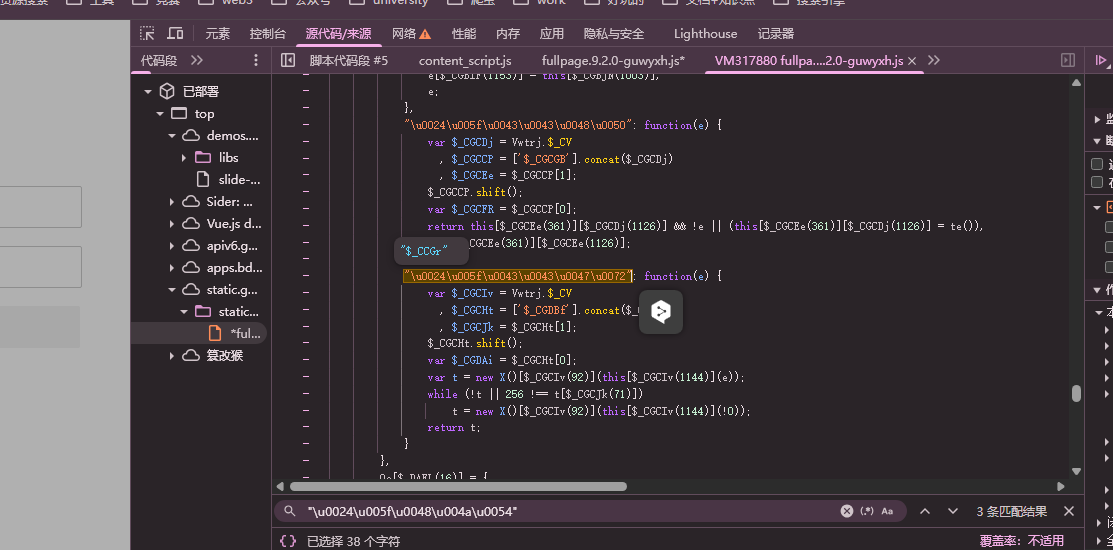Select the *ful... file in the tree

click(x=198, y=333)
